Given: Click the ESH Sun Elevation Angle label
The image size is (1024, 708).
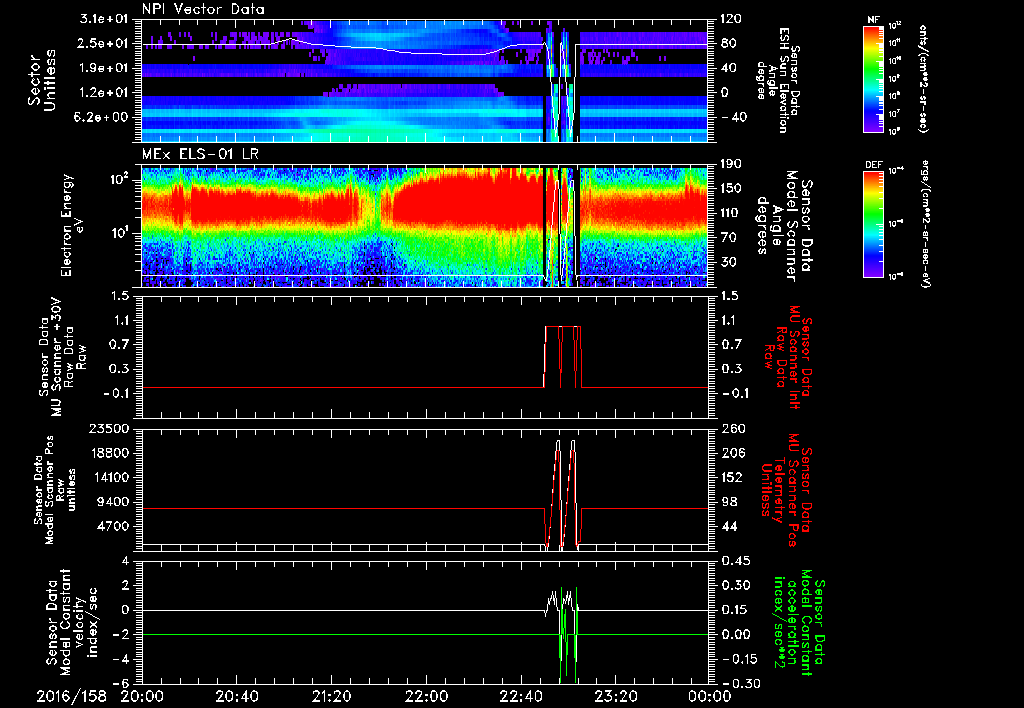Looking at the screenshot, I should click(x=783, y=80).
